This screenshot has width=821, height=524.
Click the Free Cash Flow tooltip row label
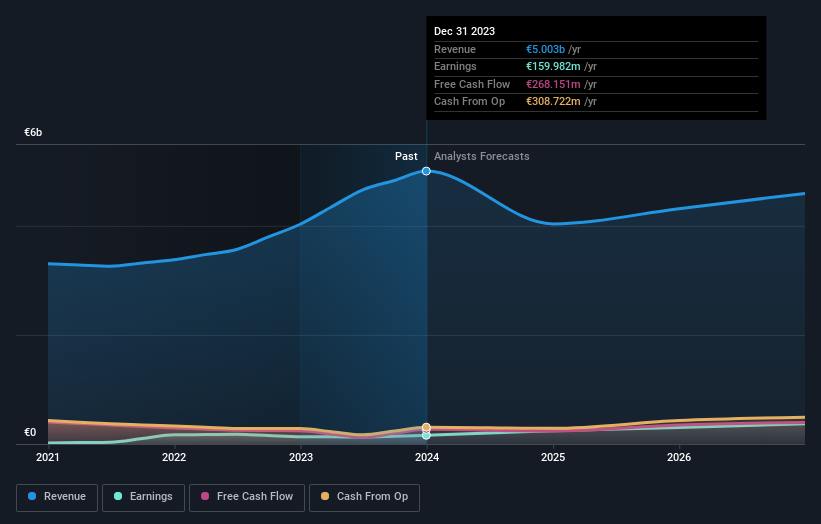tap(472, 84)
